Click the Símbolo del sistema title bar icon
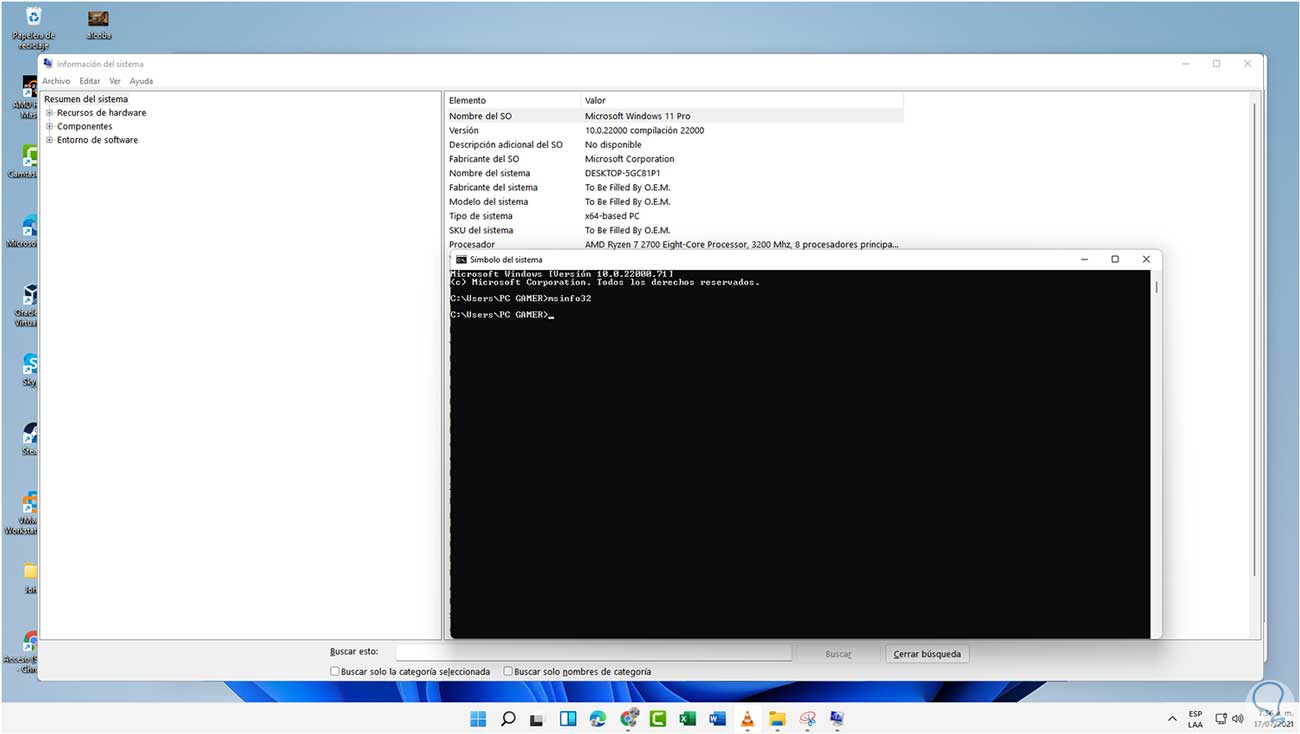 [461, 259]
